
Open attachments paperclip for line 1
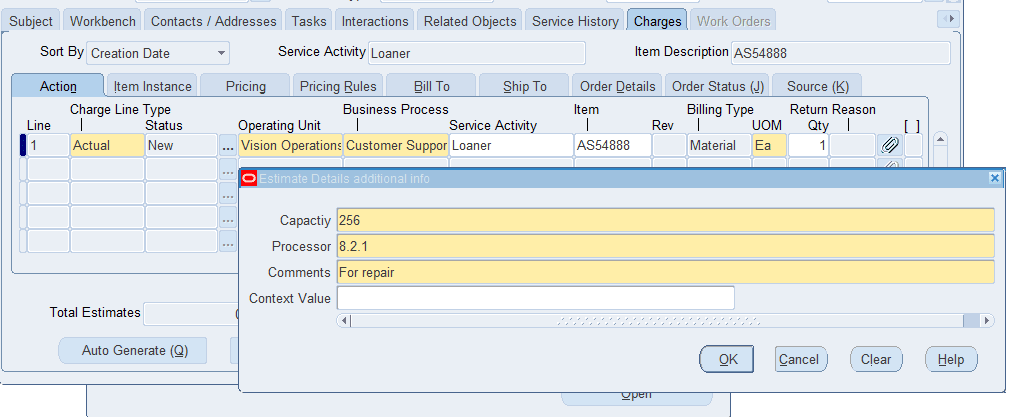(890, 145)
